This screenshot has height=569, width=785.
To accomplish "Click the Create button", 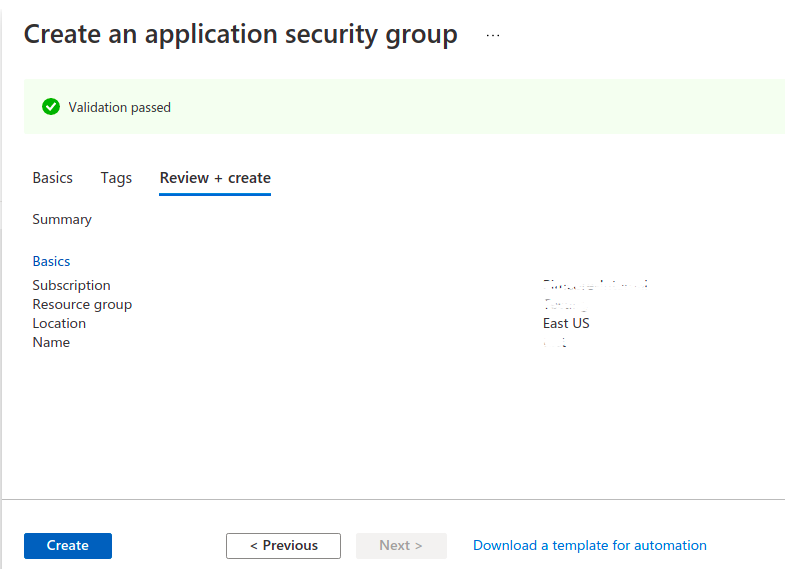I will [x=68, y=545].
